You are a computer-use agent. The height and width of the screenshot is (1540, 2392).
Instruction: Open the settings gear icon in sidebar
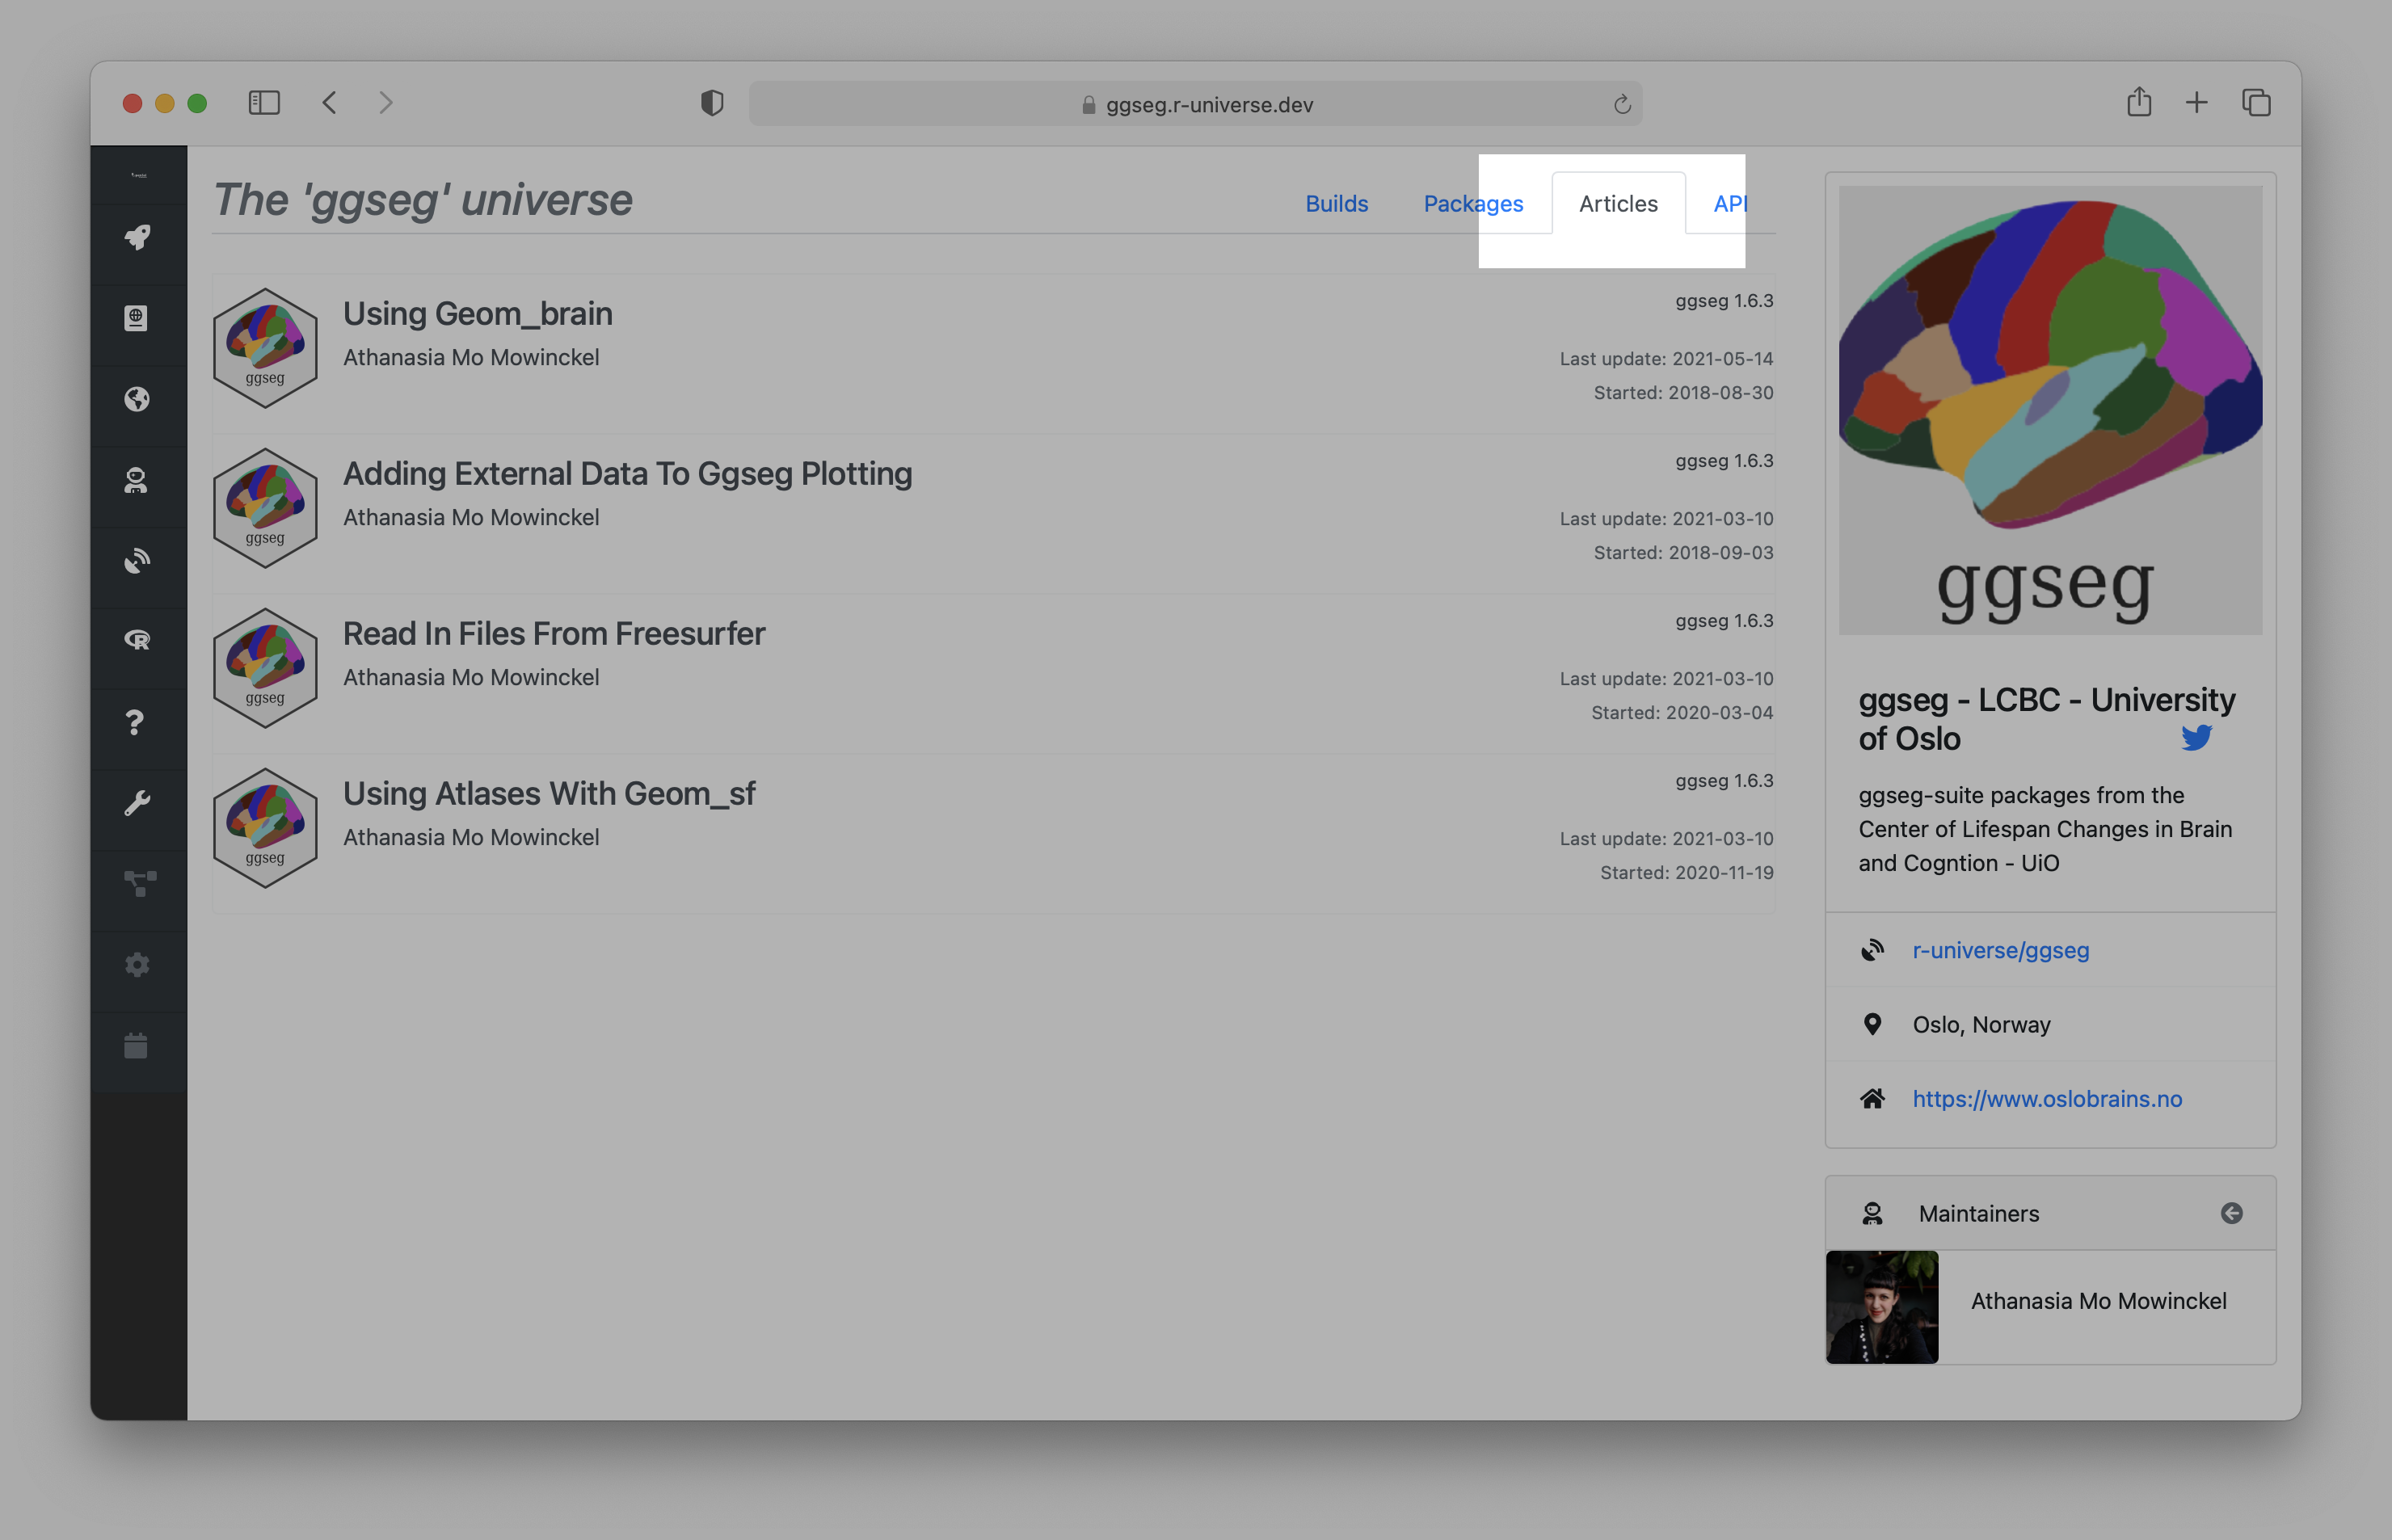pyautogui.click(x=138, y=964)
